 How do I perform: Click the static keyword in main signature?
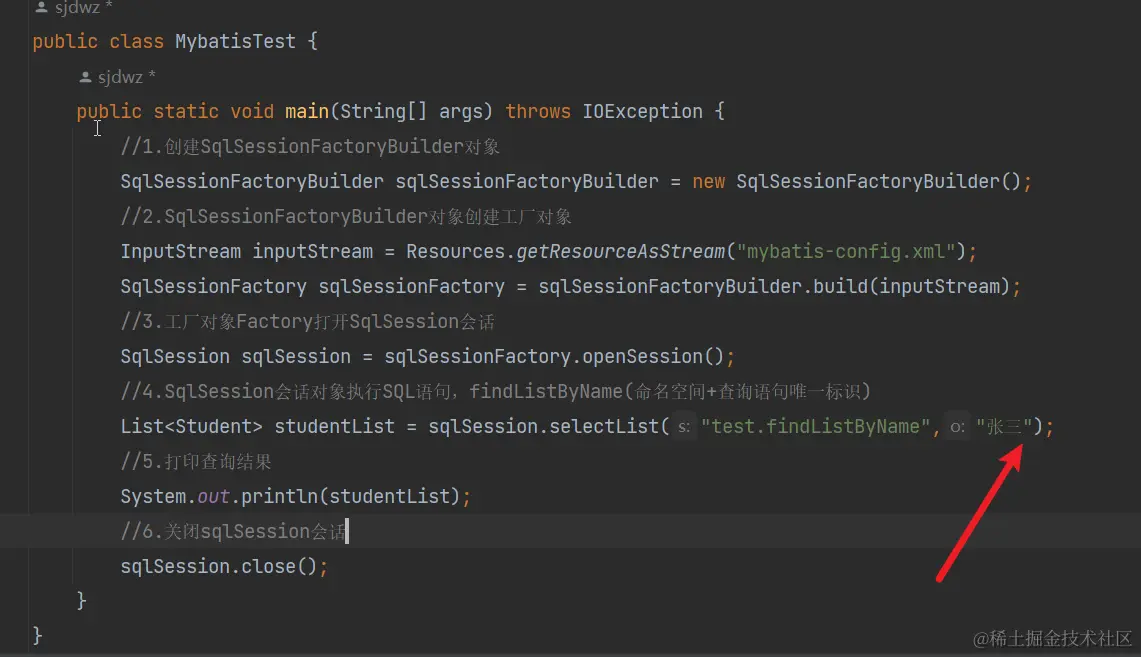[x=186, y=111]
